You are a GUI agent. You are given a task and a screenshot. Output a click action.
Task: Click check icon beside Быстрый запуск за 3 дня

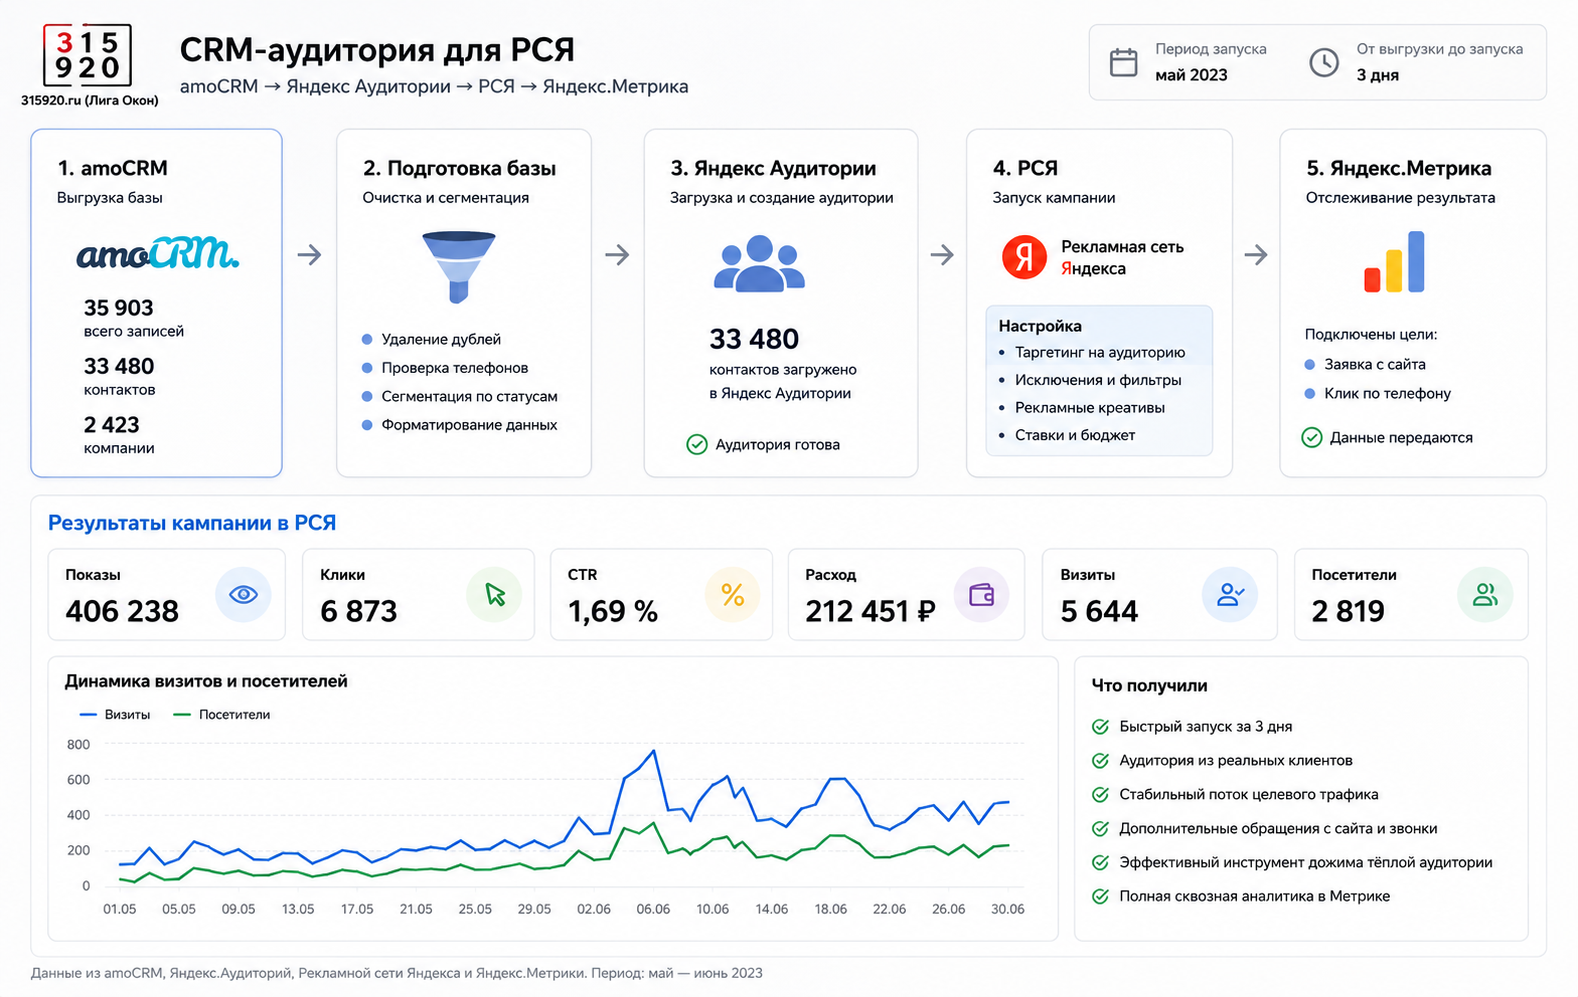pos(1100,727)
